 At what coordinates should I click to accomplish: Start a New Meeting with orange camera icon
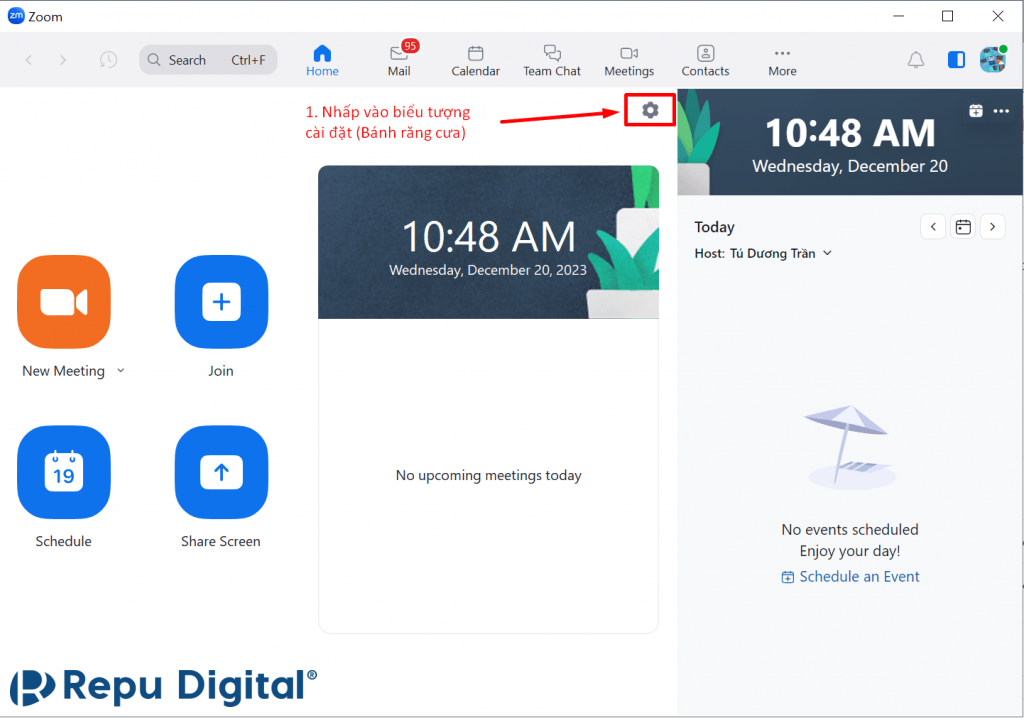(64, 302)
